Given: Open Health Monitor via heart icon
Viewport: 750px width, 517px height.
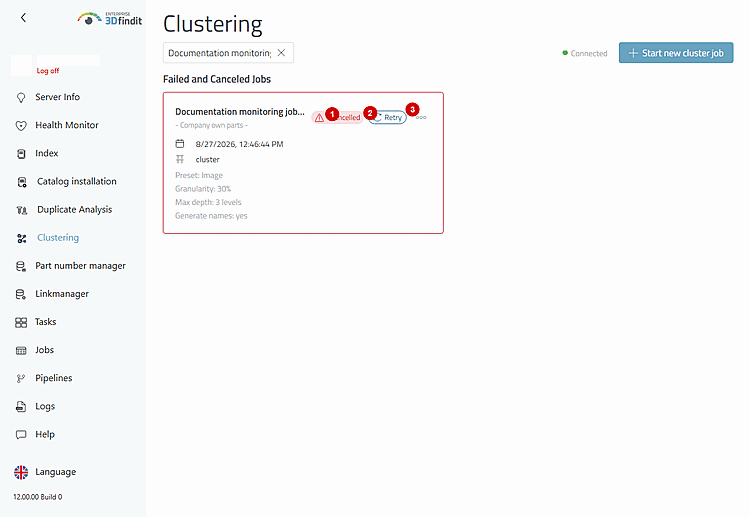Looking at the screenshot, I should (21, 126).
